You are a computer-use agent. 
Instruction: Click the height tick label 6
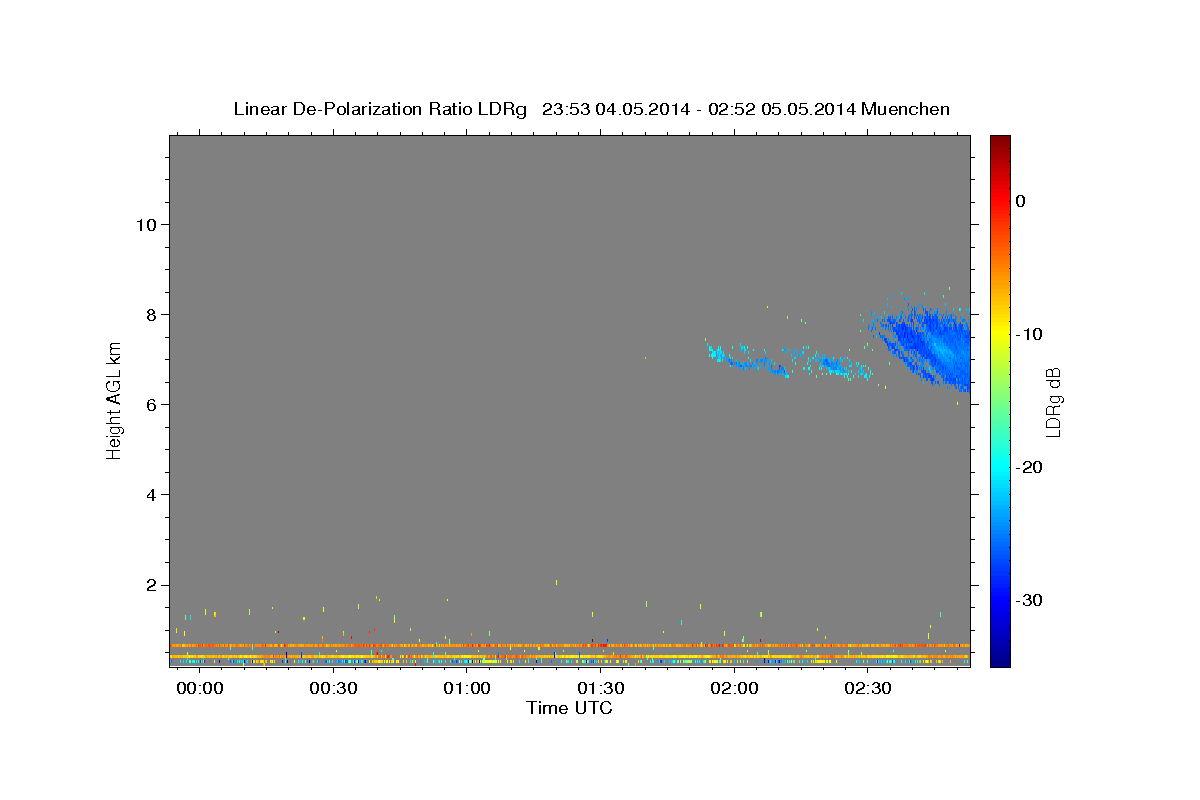(x=150, y=404)
